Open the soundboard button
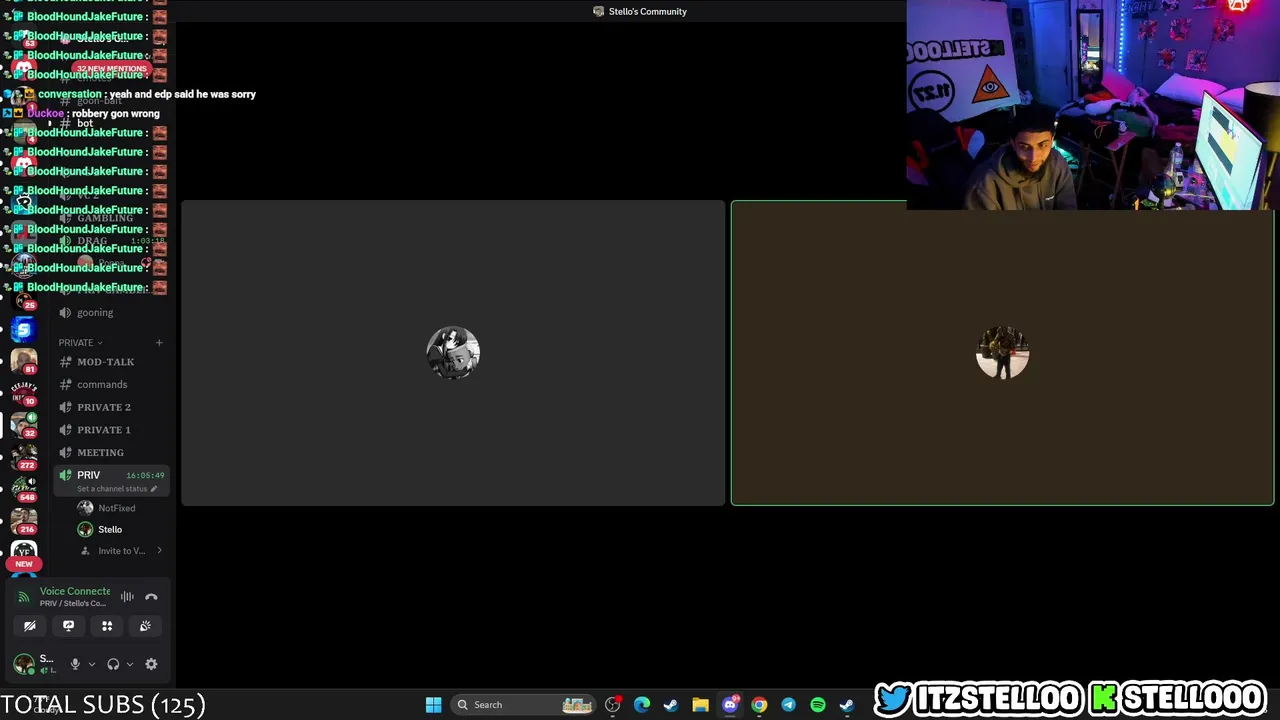The height and width of the screenshot is (720, 1280). (x=145, y=626)
